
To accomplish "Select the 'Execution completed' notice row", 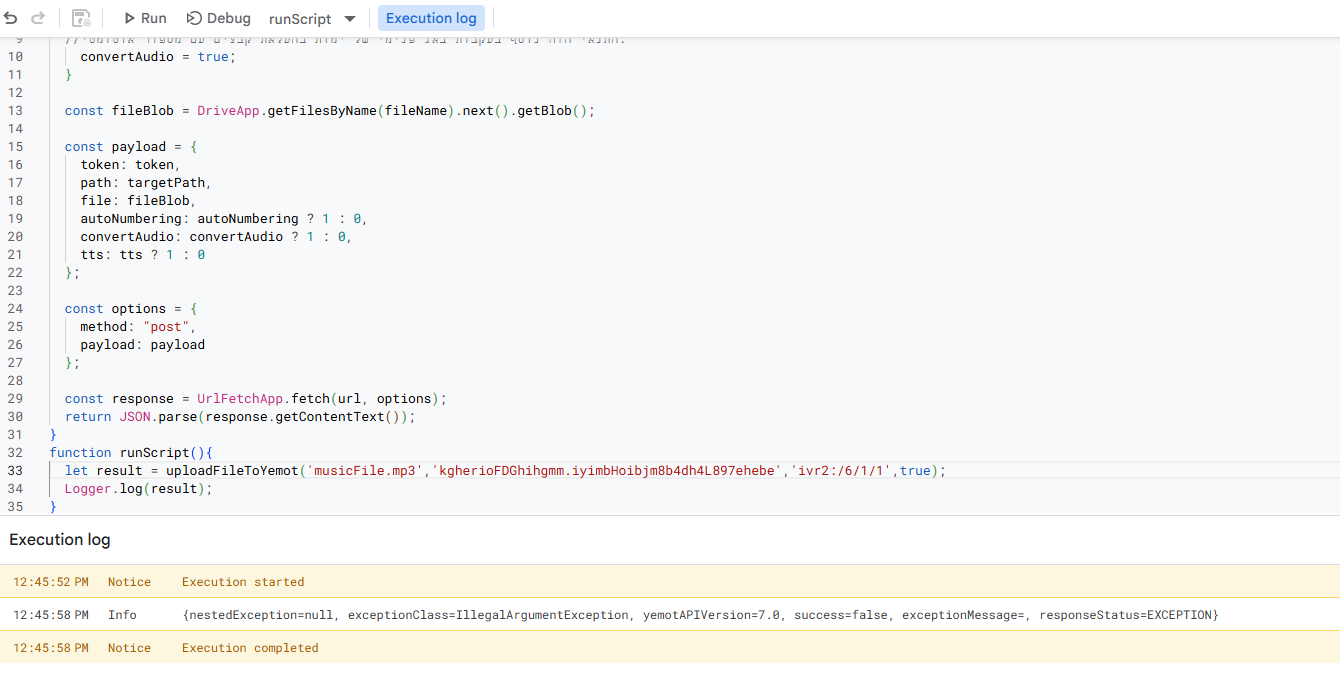I will [670, 648].
